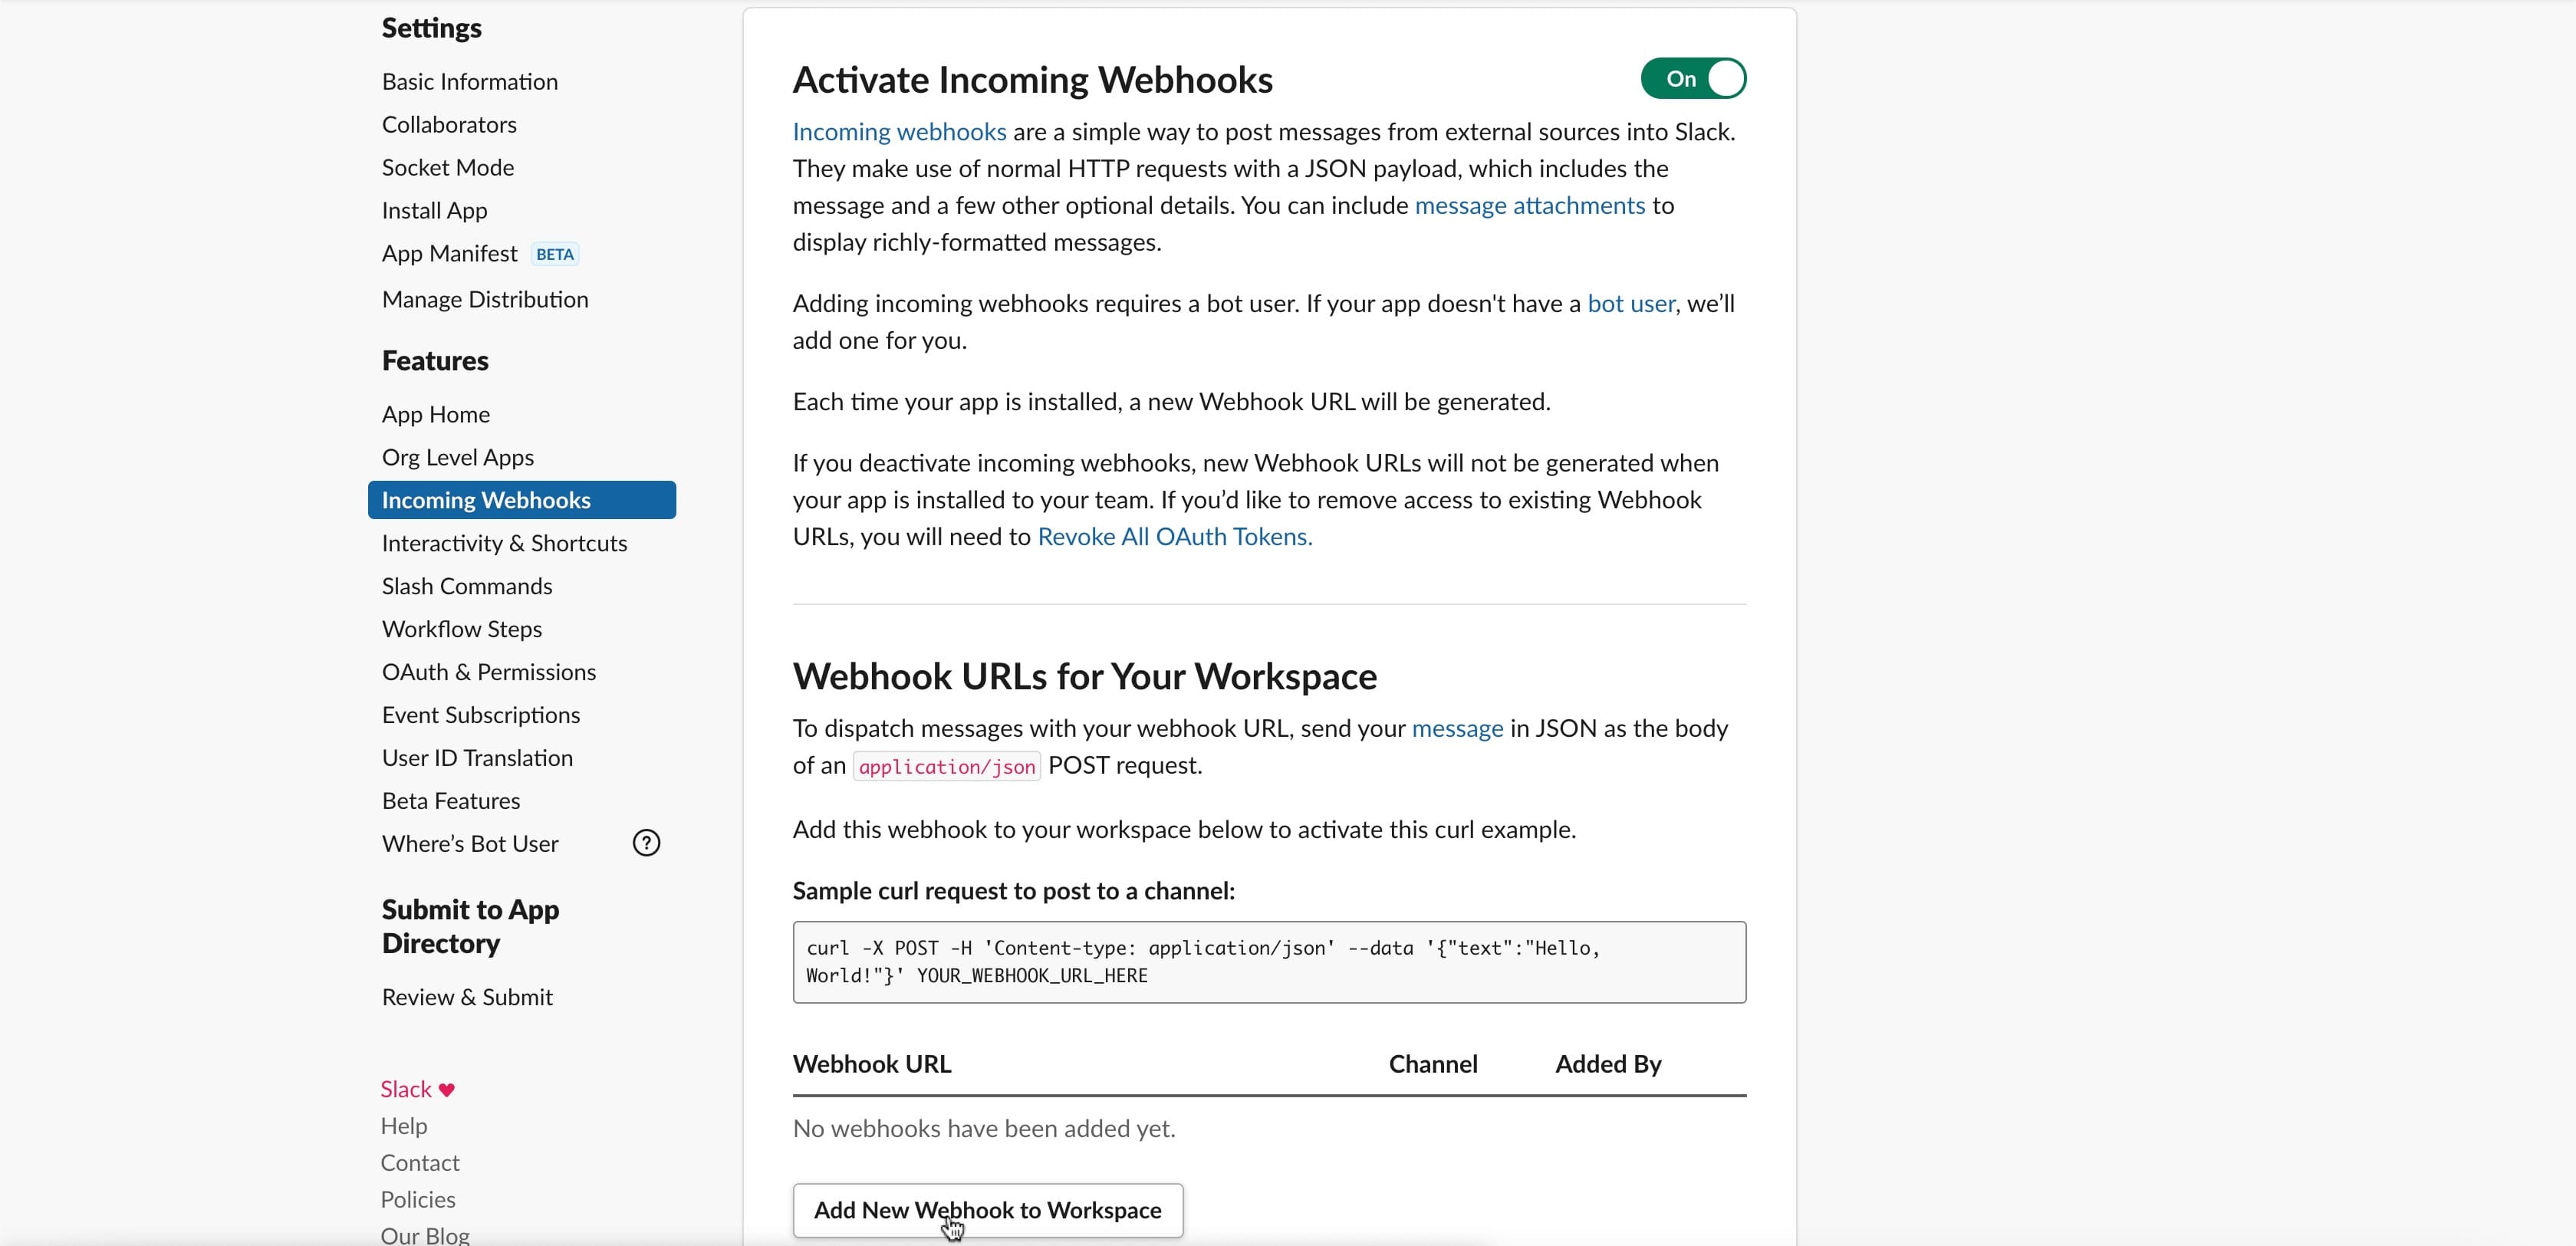The image size is (2576, 1246).
Task: Click Where's Bot User help icon
Action: (646, 842)
